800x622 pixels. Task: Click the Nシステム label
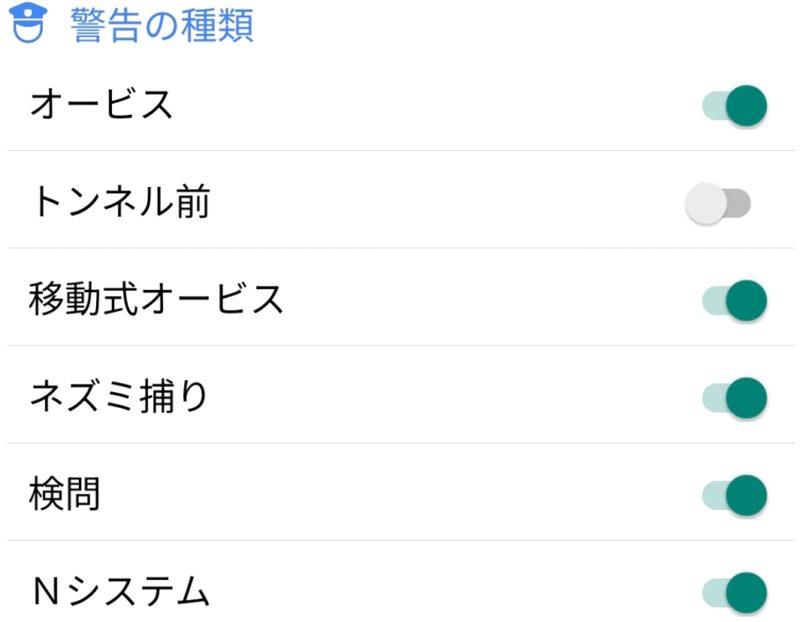pos(120,592)
